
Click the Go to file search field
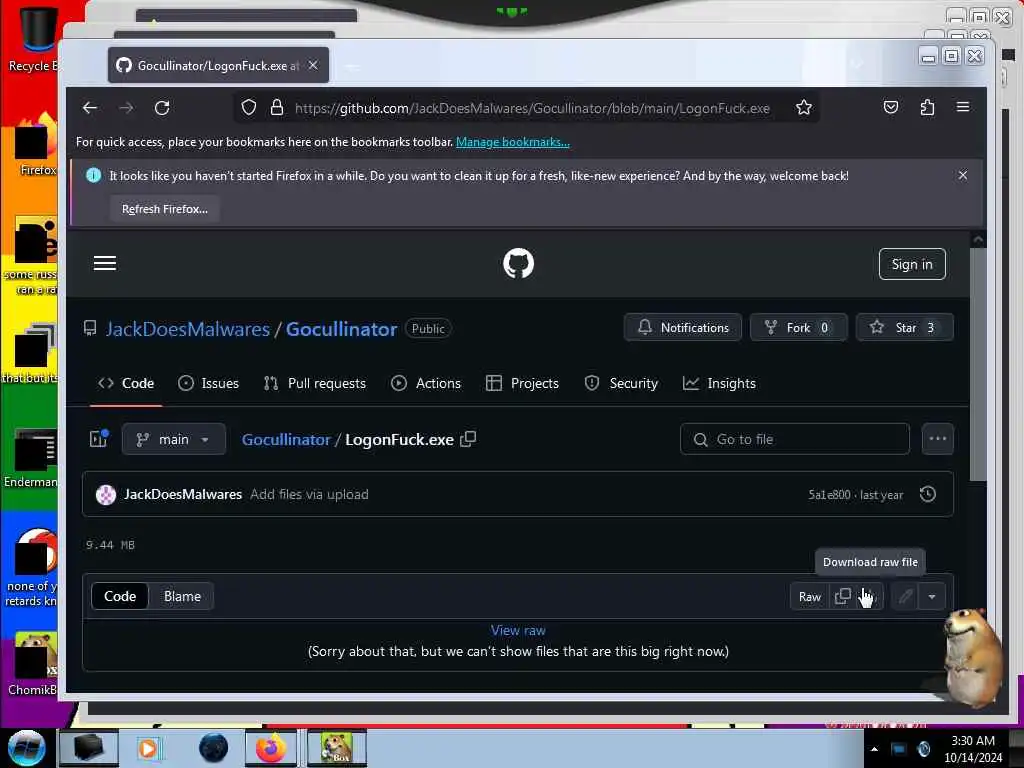click(795, 439)
